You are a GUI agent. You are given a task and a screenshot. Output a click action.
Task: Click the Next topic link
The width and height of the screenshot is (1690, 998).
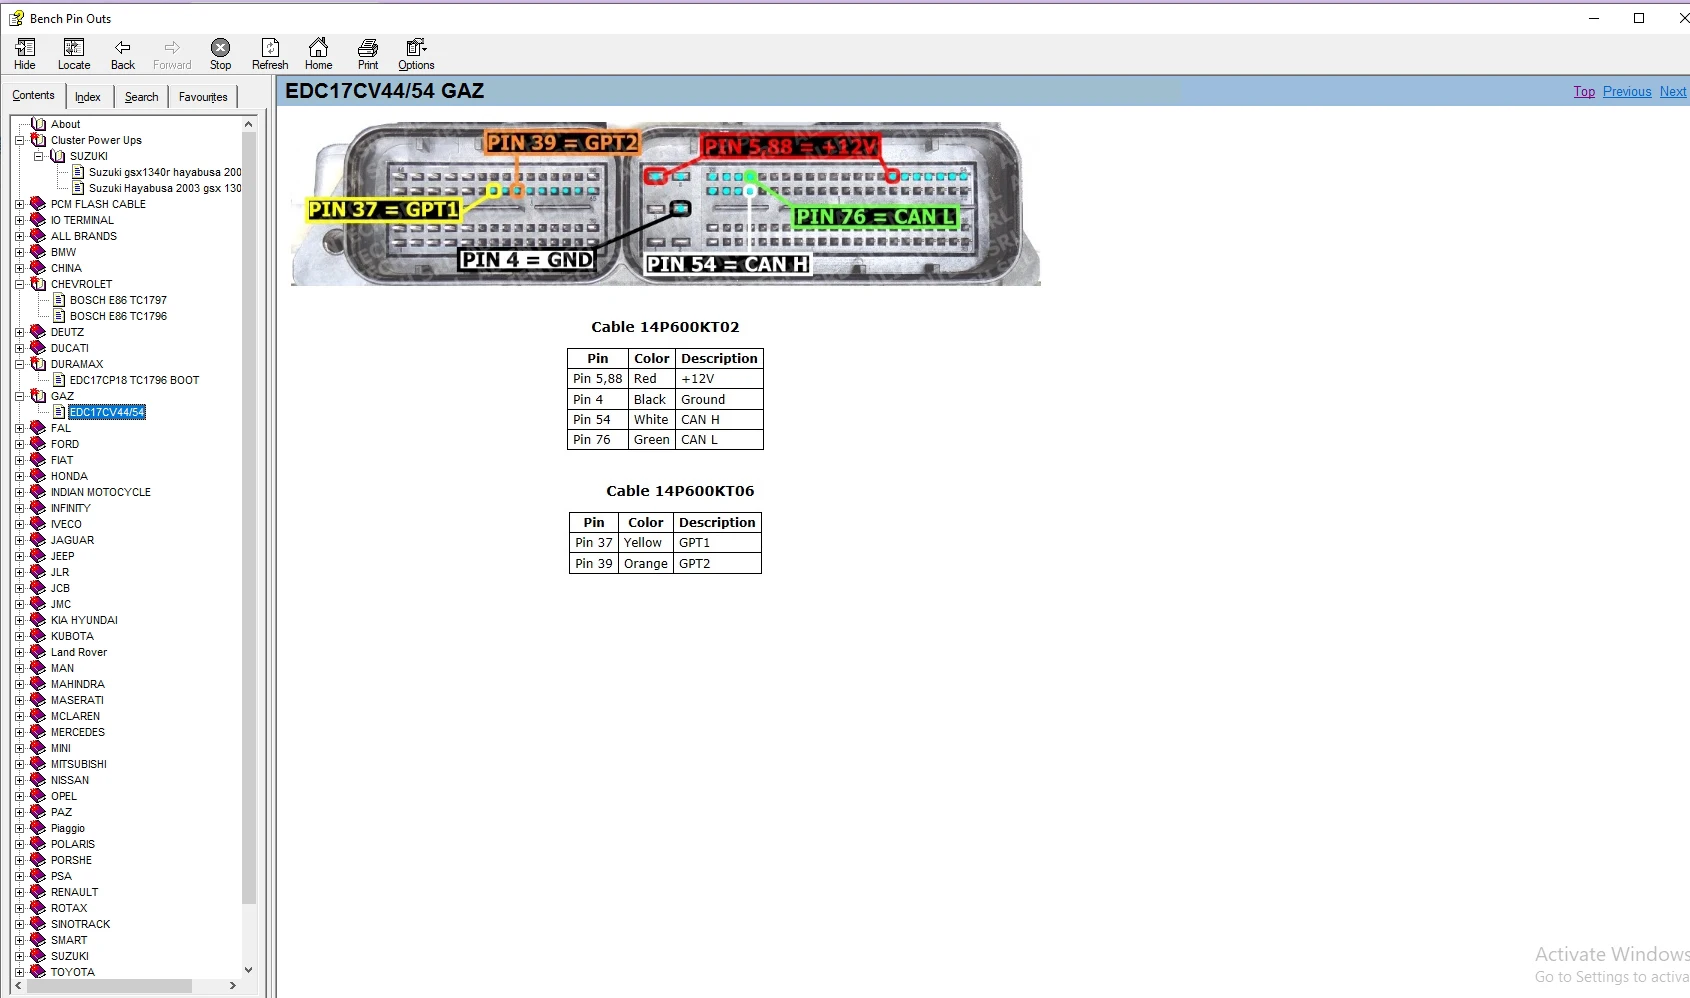[1673, 92]
